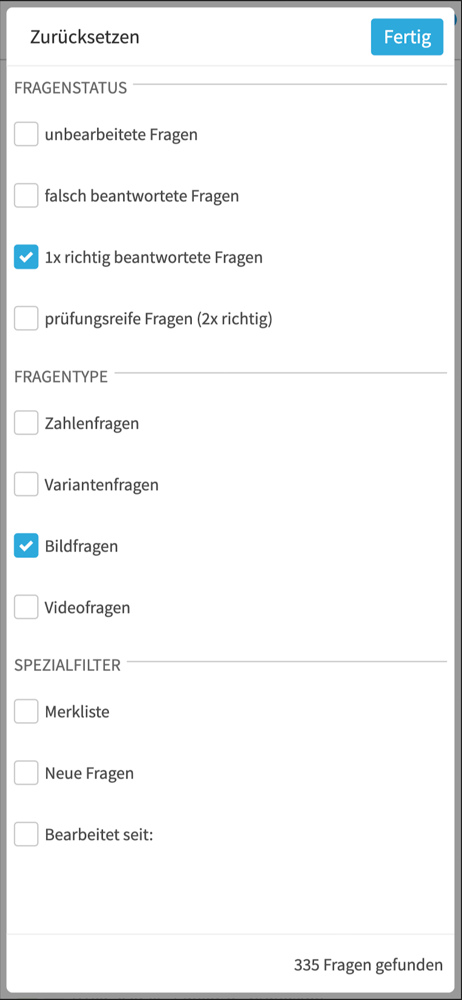Enable the Zahlenfragen checkbox
Viewport: 462px width, 1000px height.
(x=26, y=423)
